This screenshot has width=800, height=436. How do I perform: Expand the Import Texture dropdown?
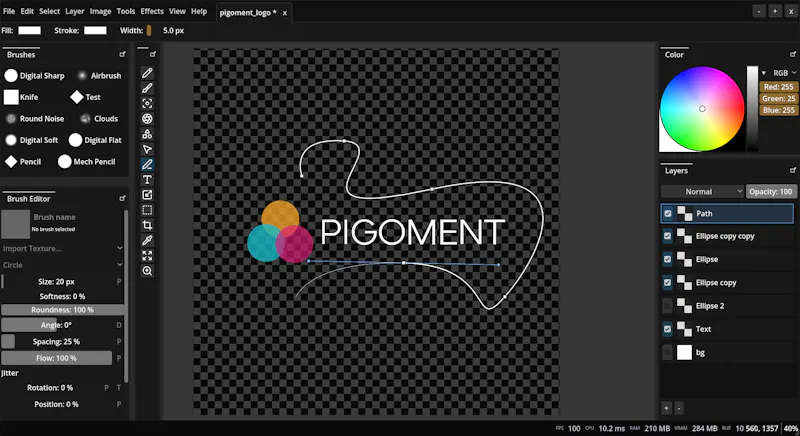click(x=62, y=248)
